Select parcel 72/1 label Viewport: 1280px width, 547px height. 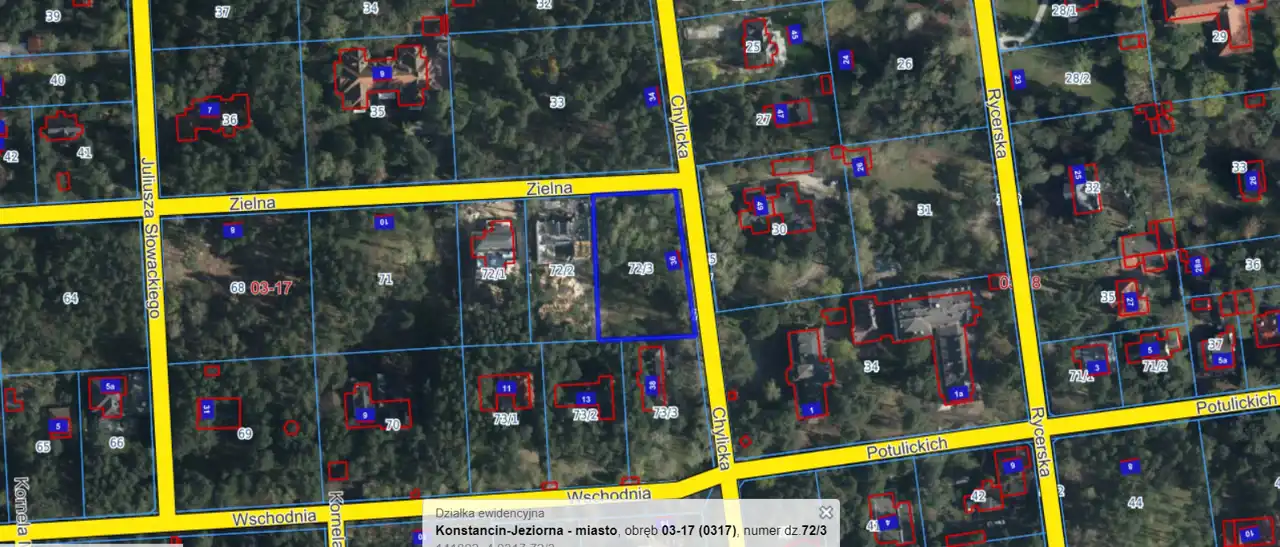(x=492, y=272)
